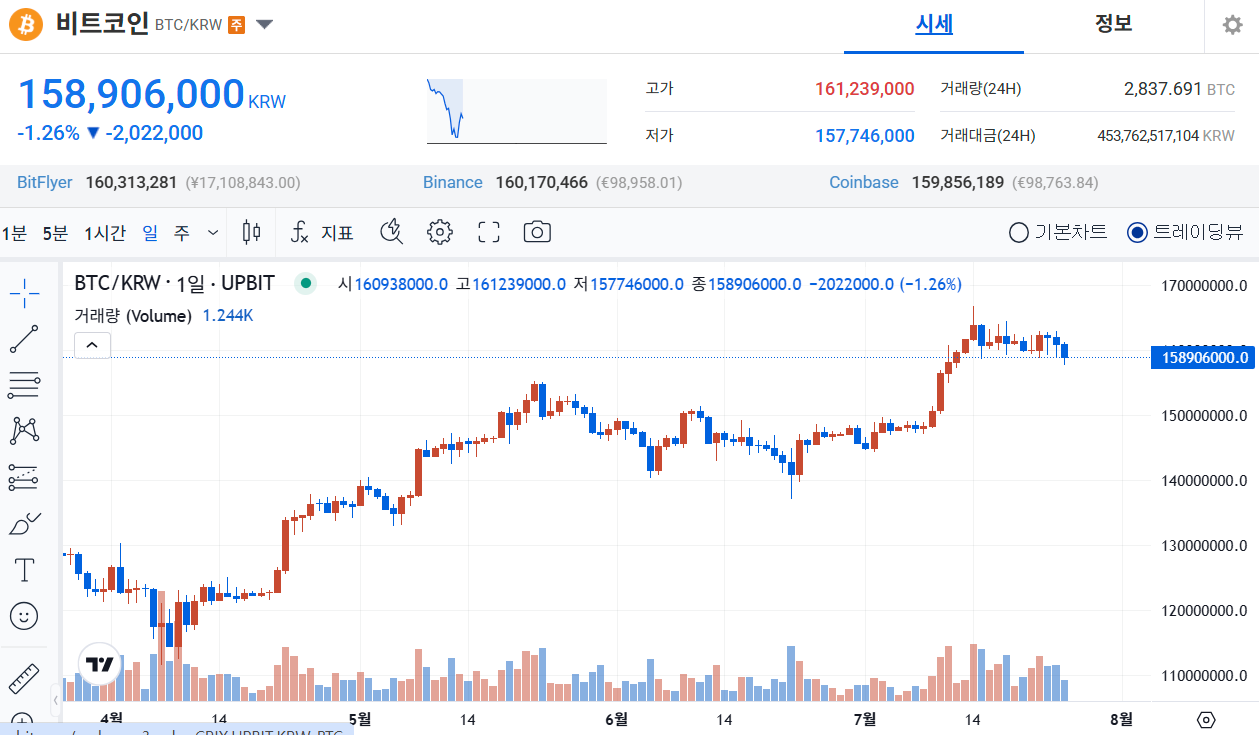Click the Coinbase price 159,856,189
This screenshot has height=735, width=1259.
[x=957, y=182]
